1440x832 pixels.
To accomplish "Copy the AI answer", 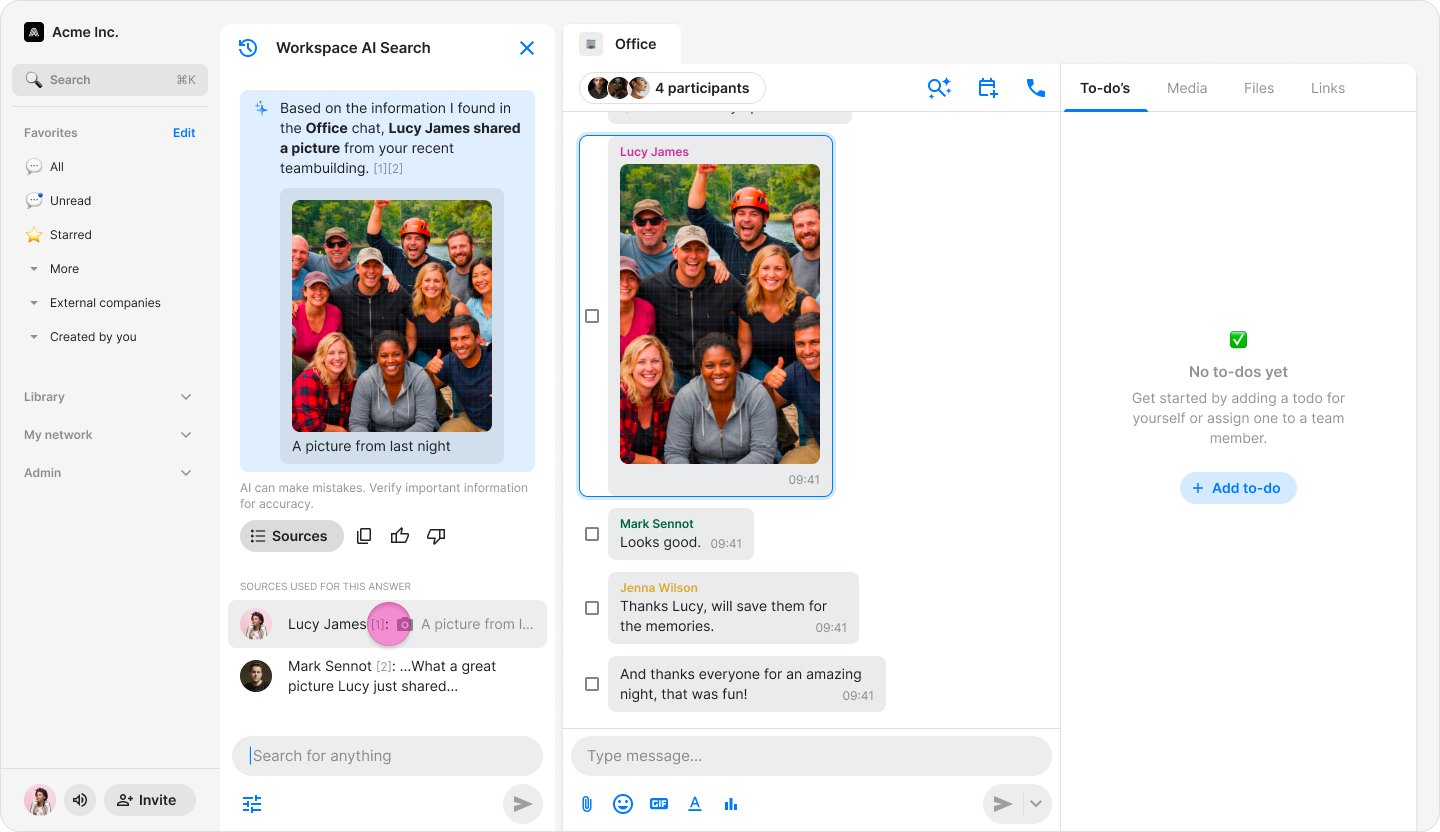I will coord(364,536).
